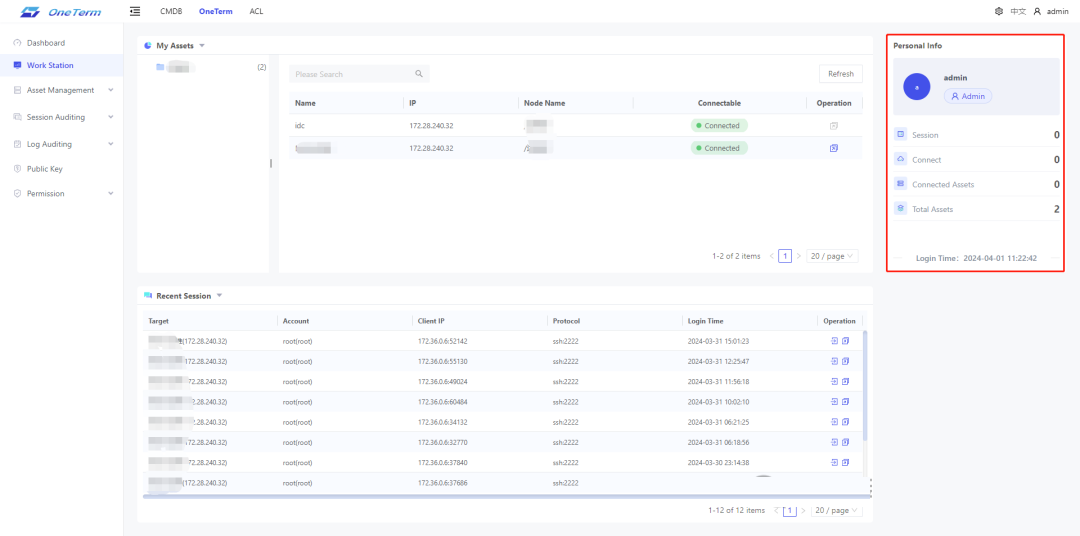1080x536 pixels.
Task: Open assets table page size dropdown
Action: (x=832, y=256)
